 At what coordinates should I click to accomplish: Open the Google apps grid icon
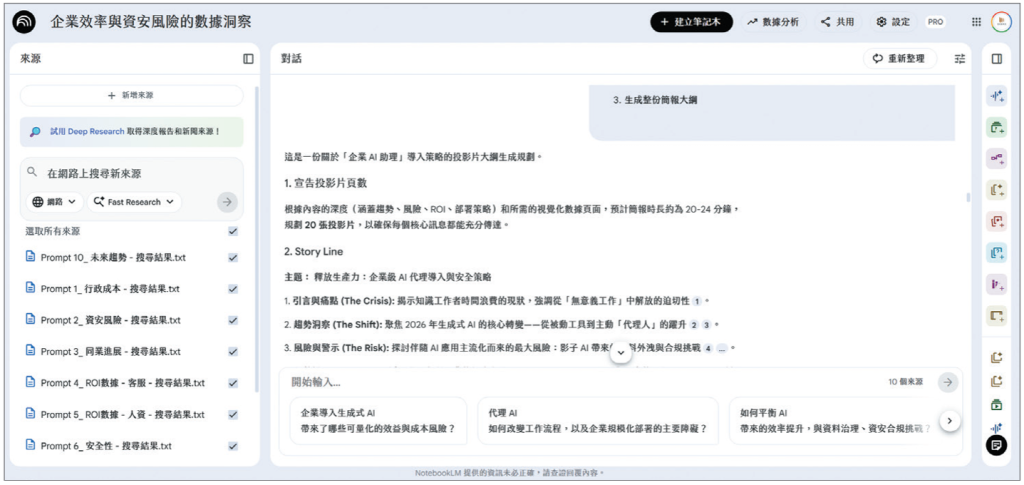coord(976,22)
